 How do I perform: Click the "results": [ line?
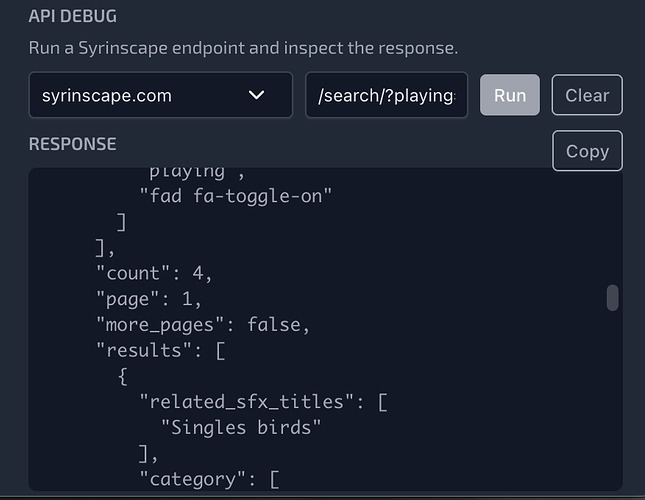(161, 350)
